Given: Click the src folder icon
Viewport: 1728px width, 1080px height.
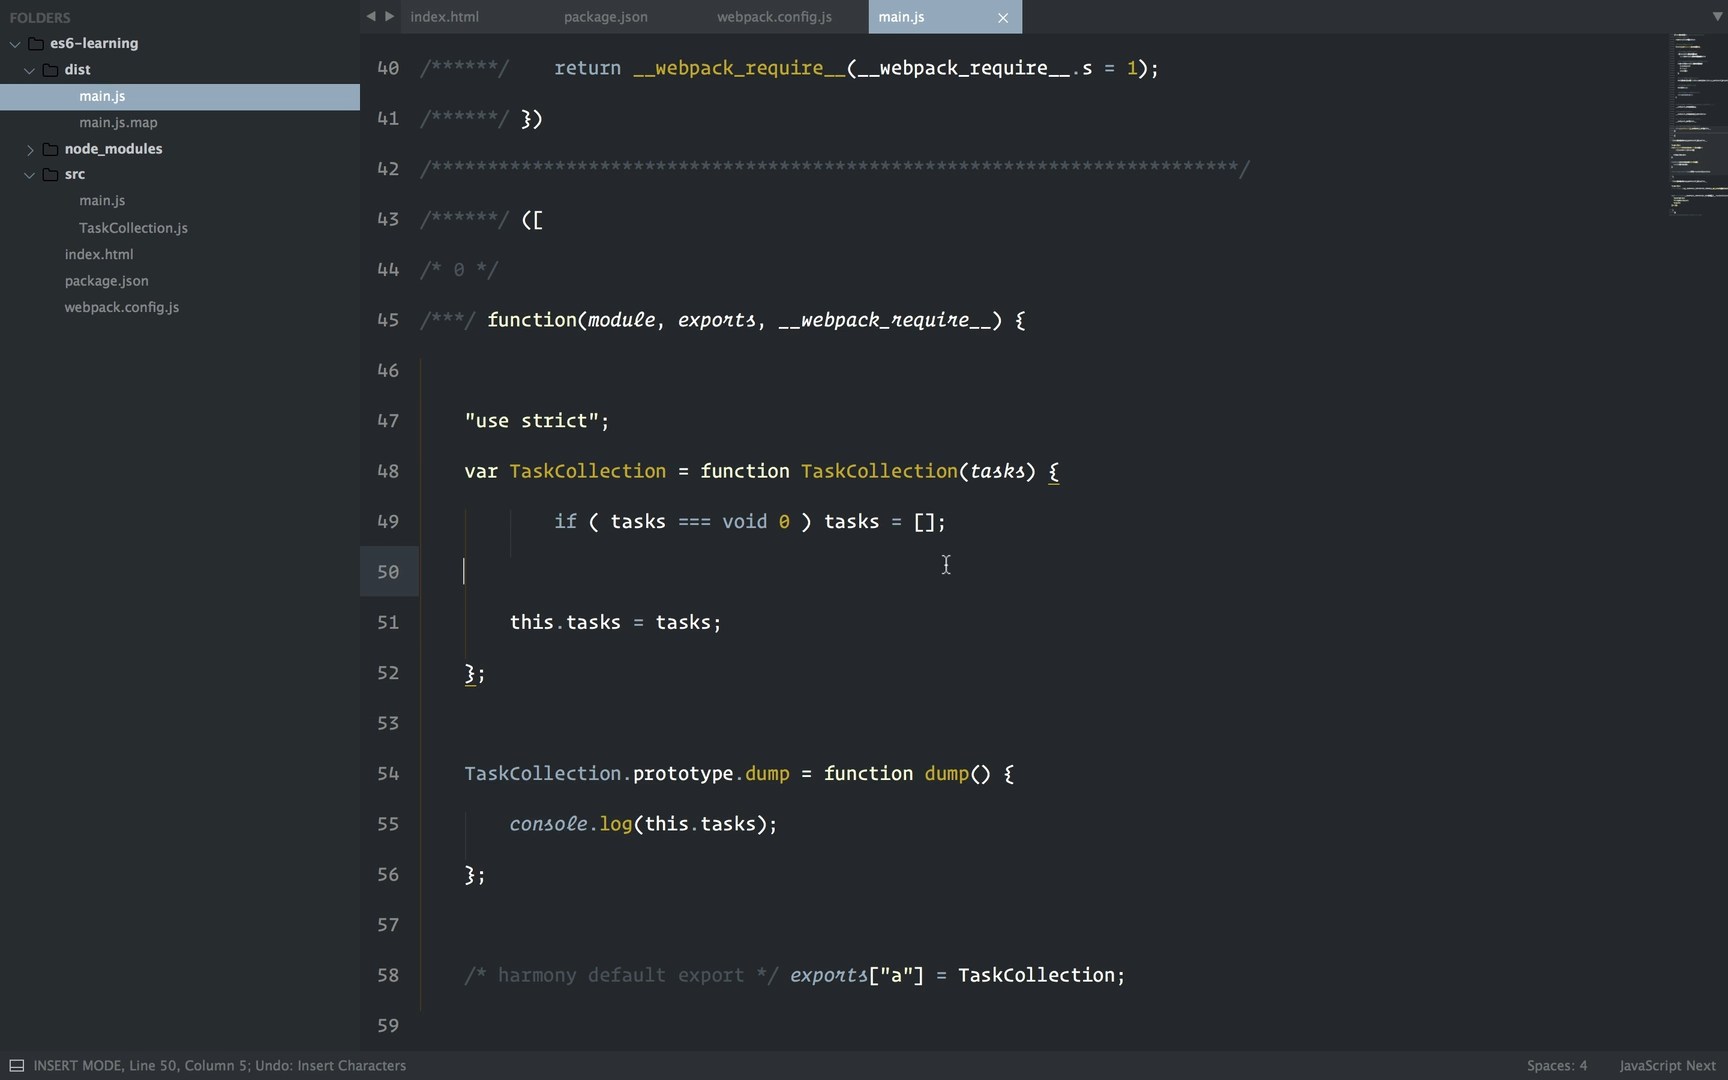Looking at the screenshot, I should (50, 174).
